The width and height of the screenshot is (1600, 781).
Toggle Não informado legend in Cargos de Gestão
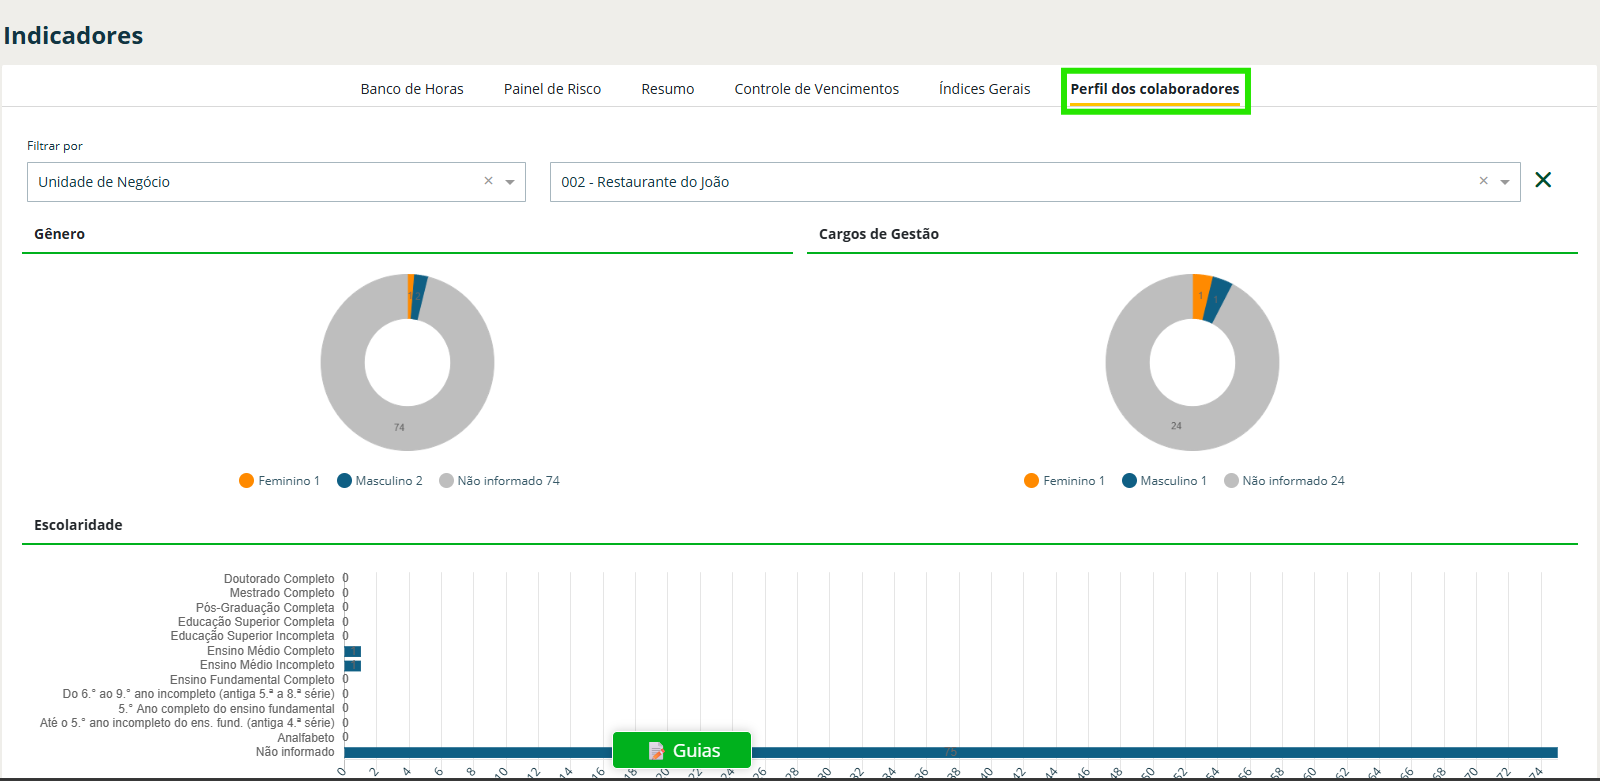(x=1284, y=481)
